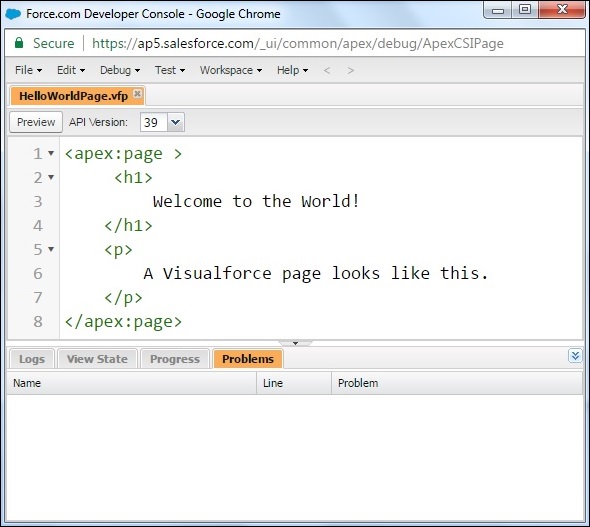Open the File menu
This screenshot has height=527, width=590.
28,70
